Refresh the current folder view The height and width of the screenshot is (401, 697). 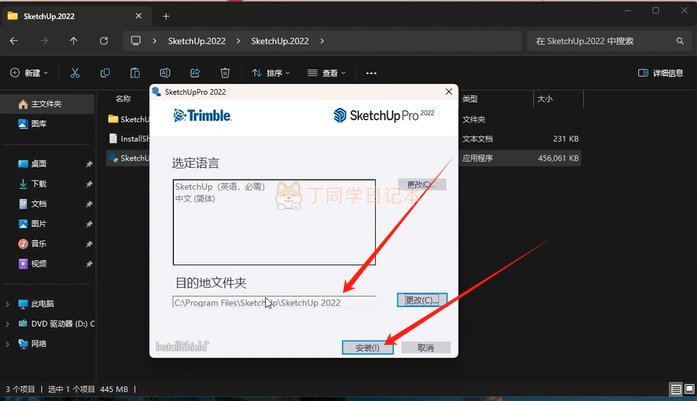point(104,41)
